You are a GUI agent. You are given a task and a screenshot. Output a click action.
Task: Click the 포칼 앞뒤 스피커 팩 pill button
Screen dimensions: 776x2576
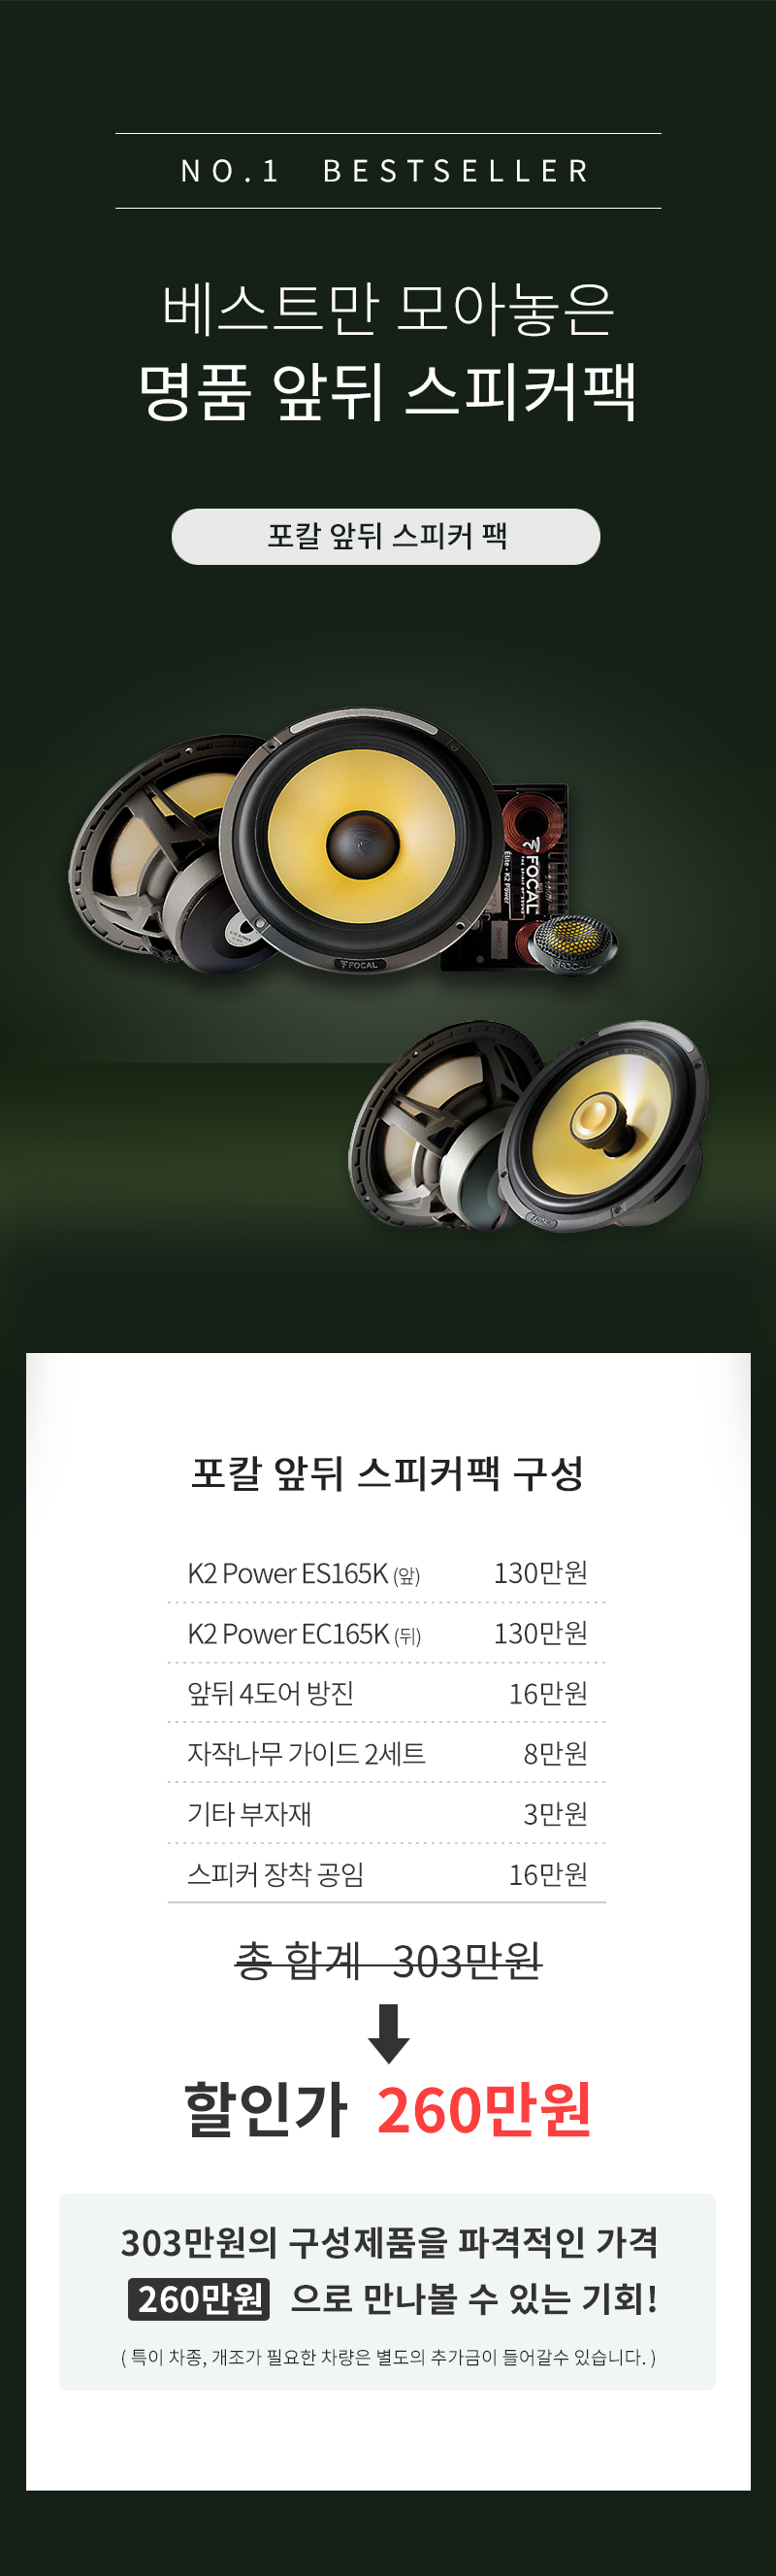point(386,537)
